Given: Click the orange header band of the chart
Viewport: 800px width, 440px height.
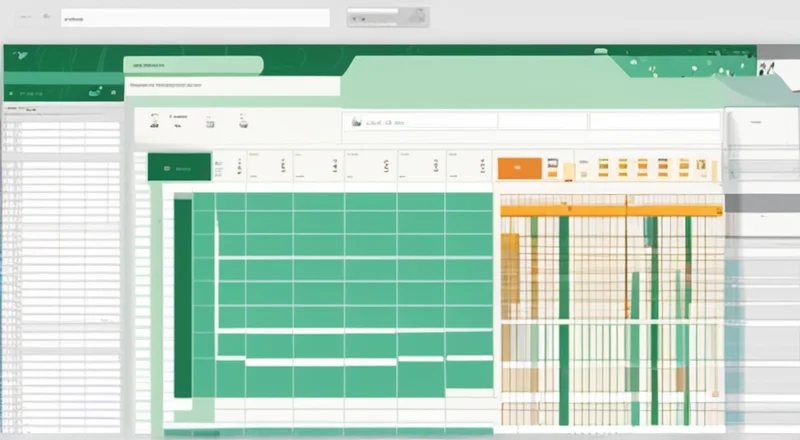Looking at the screenshot, I should coord(610,211).
